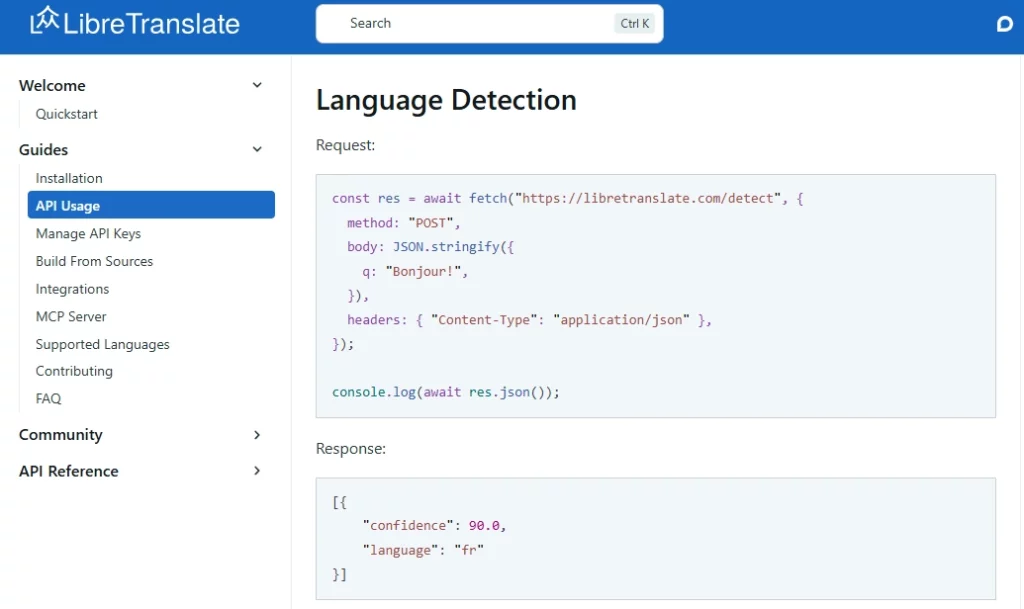Open the Integrations page

pos(72,289)
